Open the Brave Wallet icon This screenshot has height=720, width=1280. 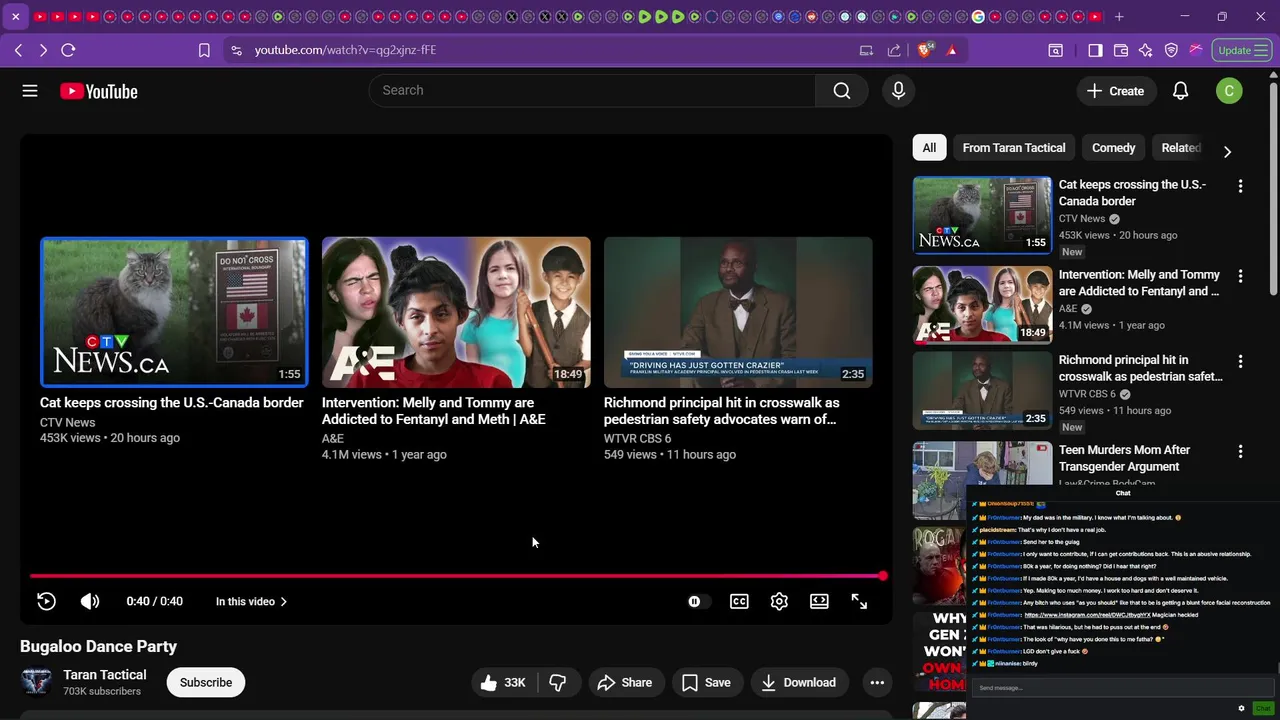tap(1121, 50)
